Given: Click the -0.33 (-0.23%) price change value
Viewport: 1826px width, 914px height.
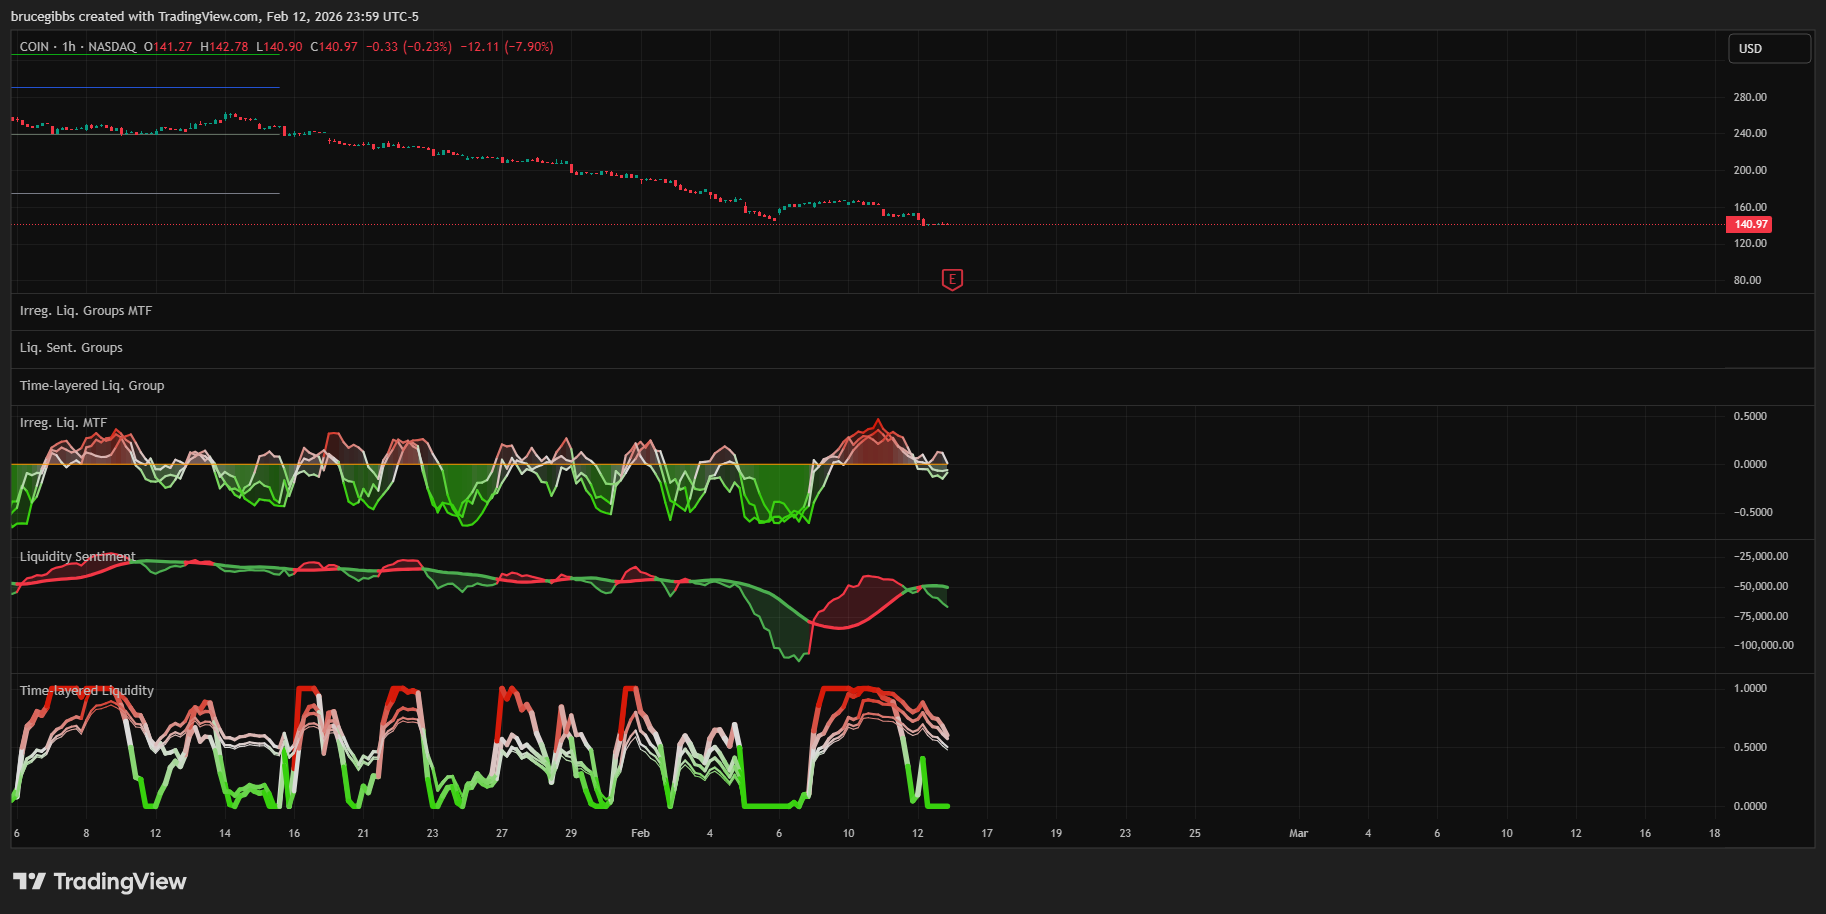Looking at the screenshot, I should (408, 47).
